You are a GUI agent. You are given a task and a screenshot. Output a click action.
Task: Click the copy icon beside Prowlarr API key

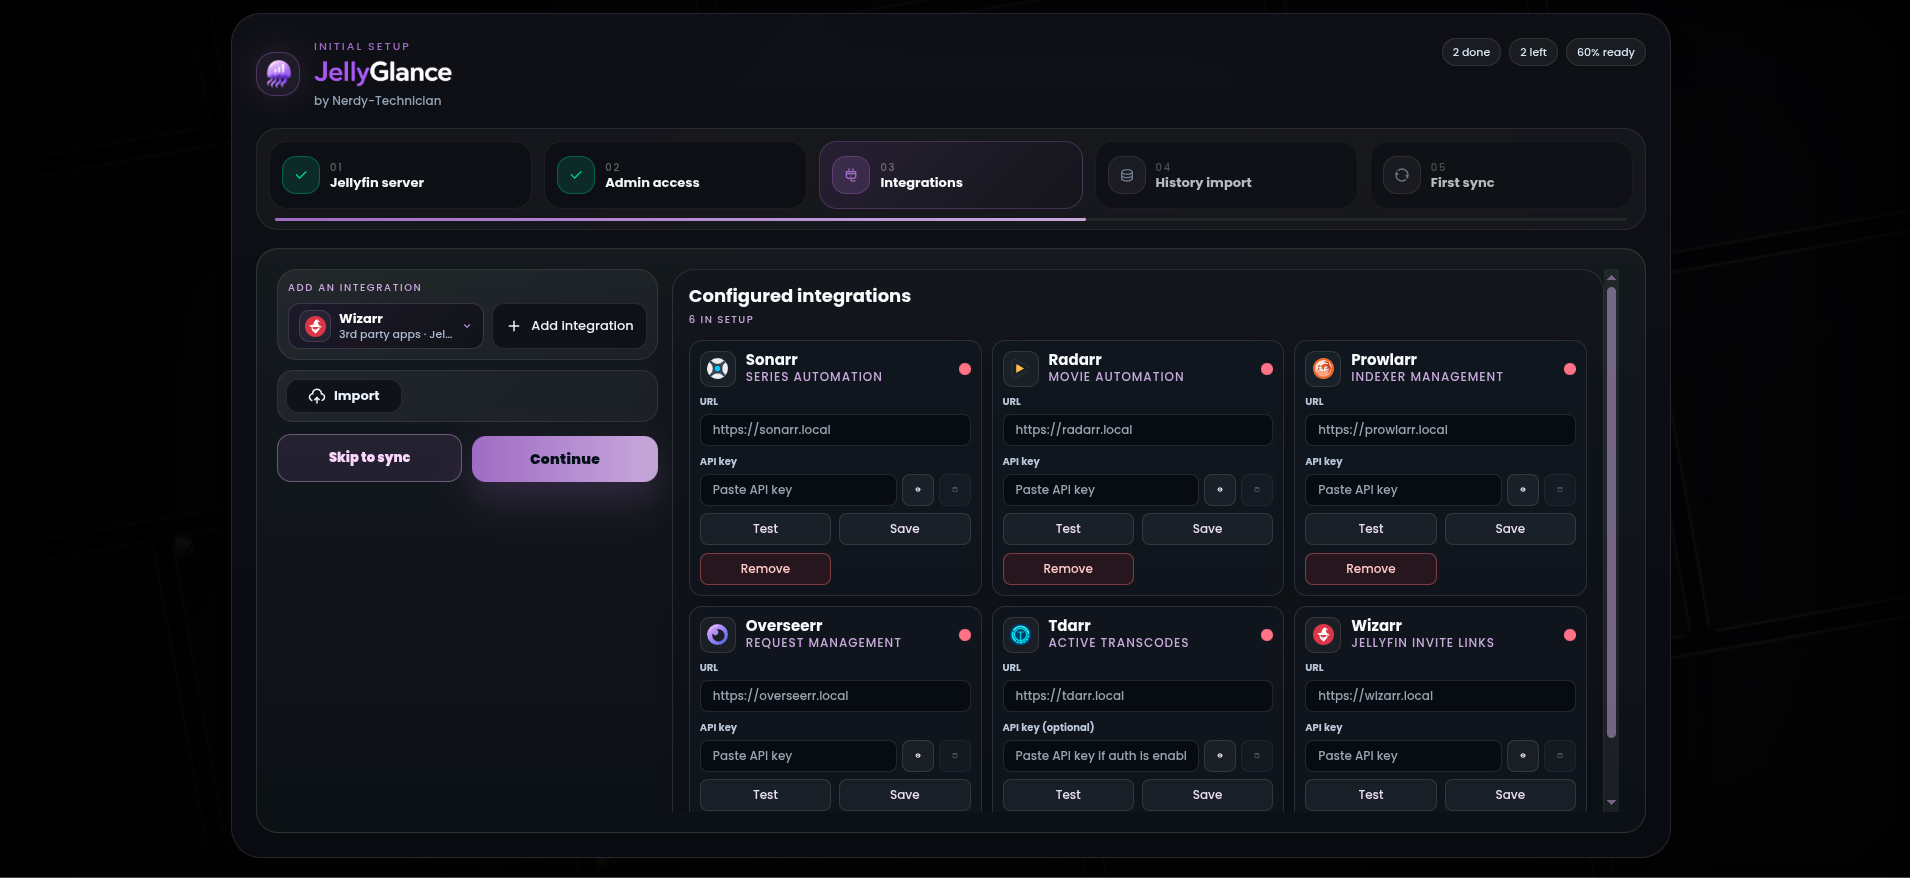[1560, 490]
